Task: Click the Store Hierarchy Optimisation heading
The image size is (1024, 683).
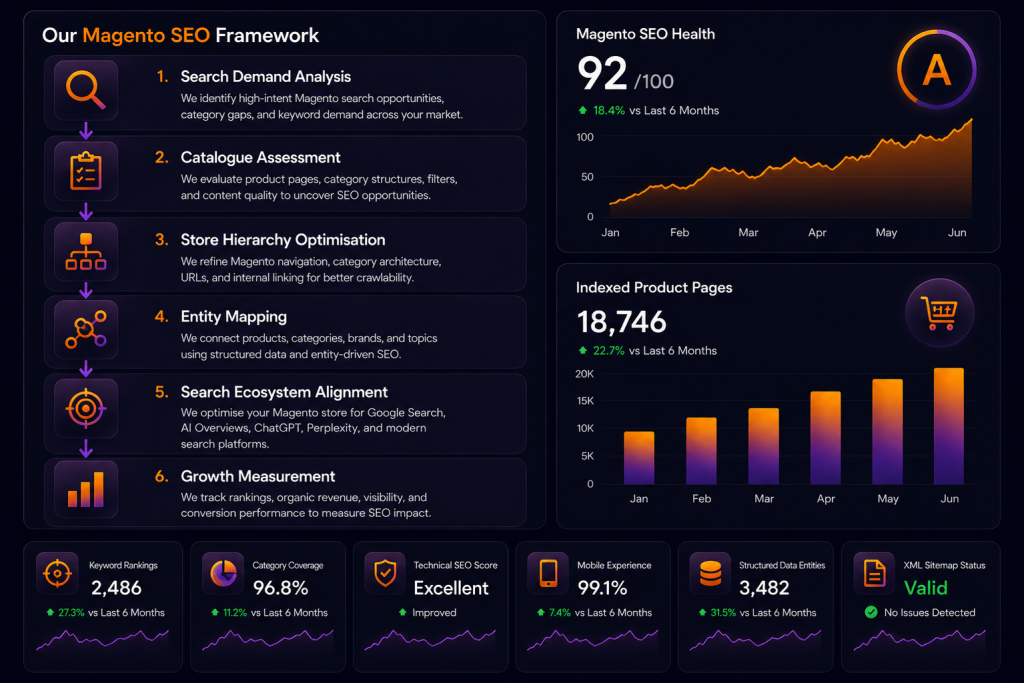Action: 283,240
